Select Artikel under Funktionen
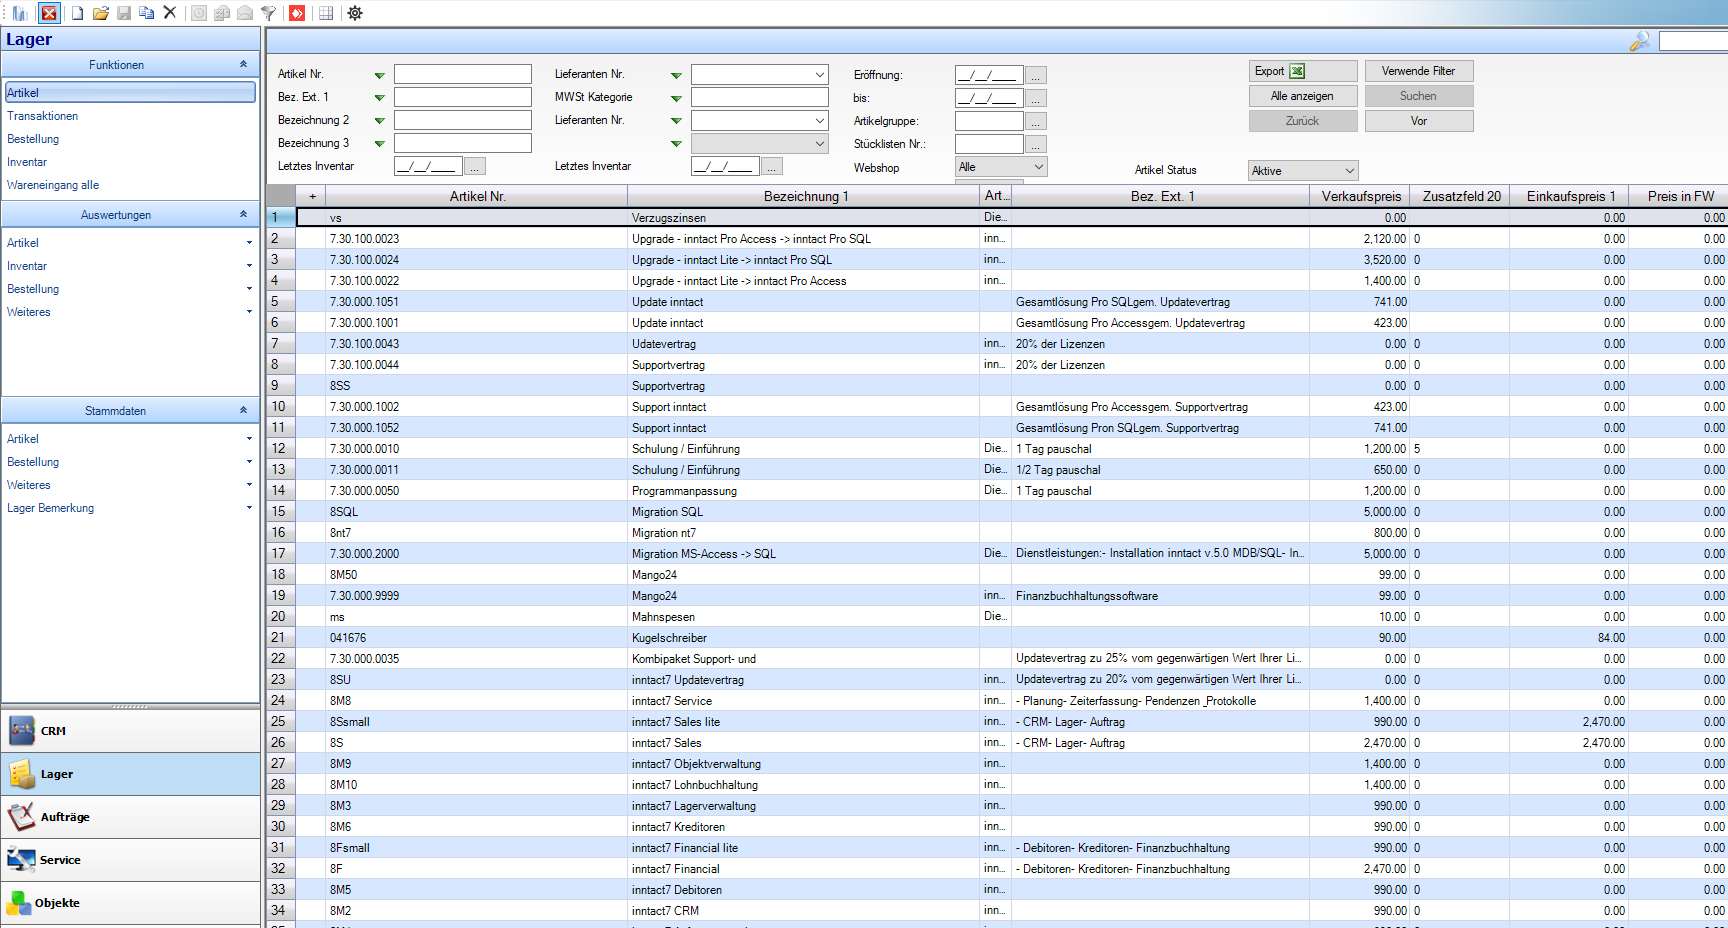1728x928 pixels. pyautogui.click(x=130, y=93)
